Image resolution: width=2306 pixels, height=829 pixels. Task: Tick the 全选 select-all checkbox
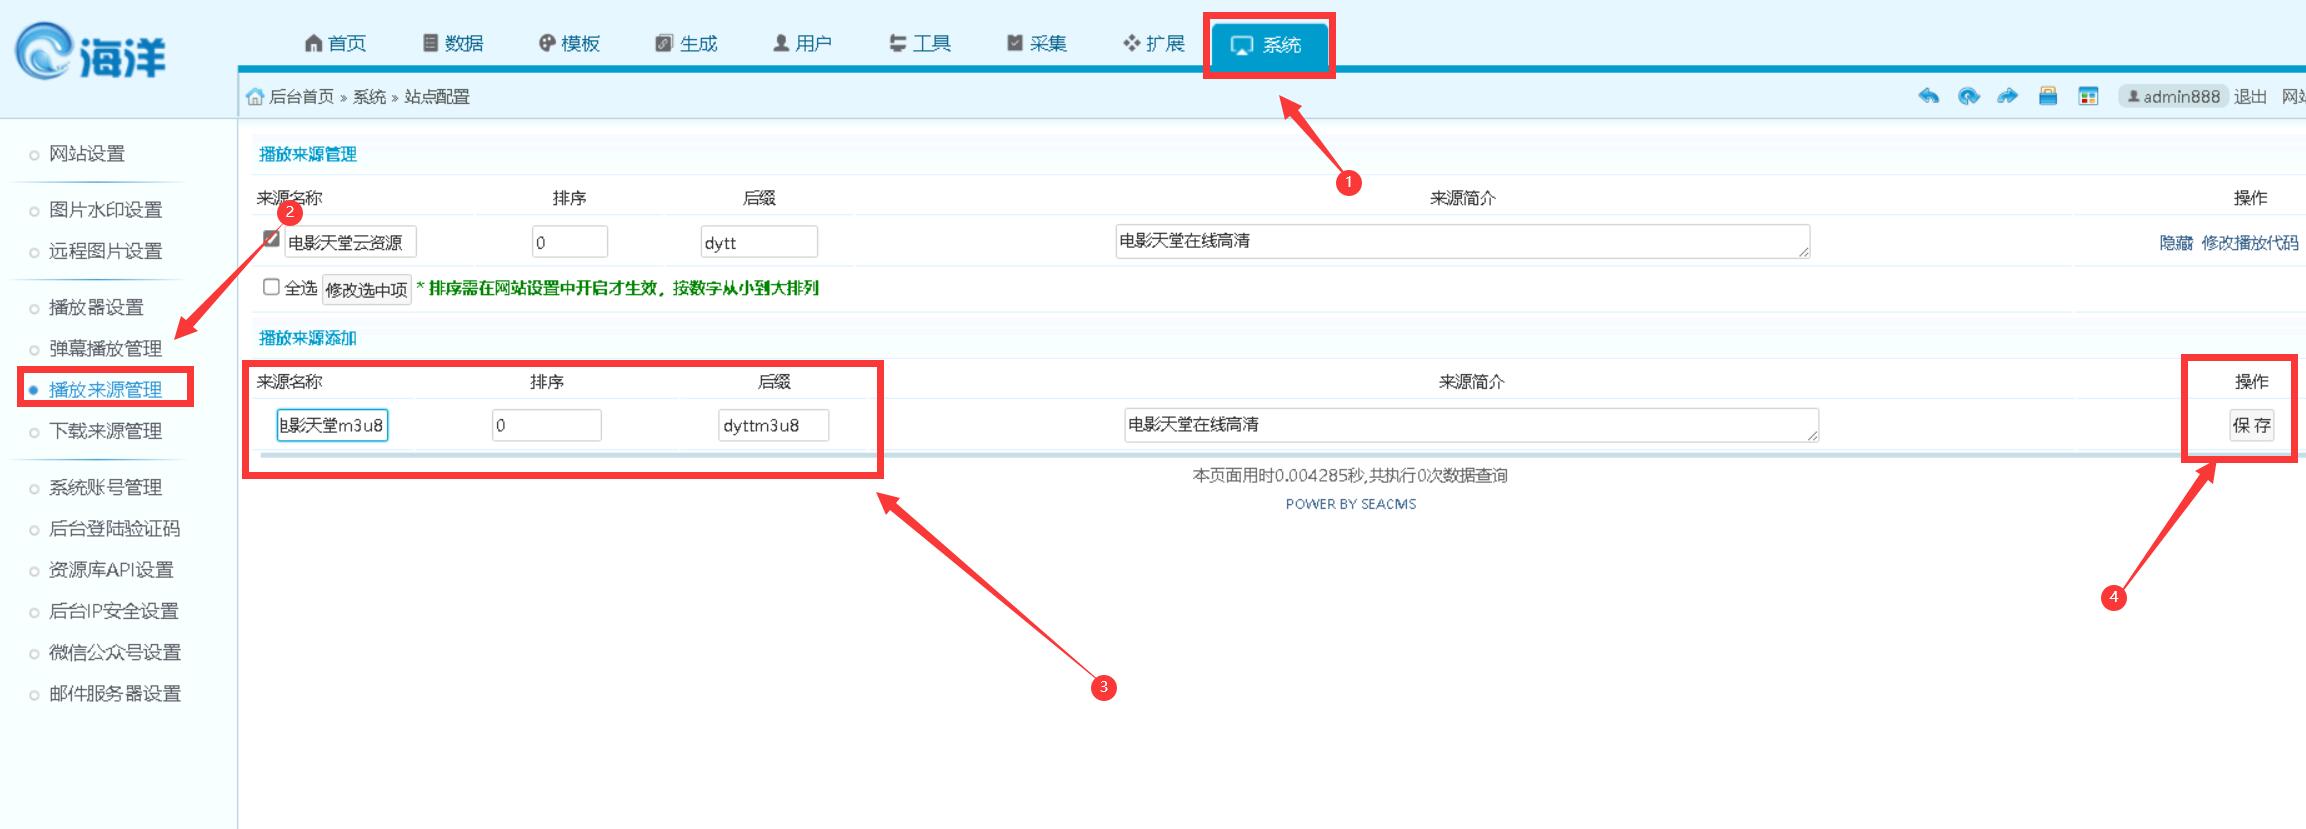[271, 287]
